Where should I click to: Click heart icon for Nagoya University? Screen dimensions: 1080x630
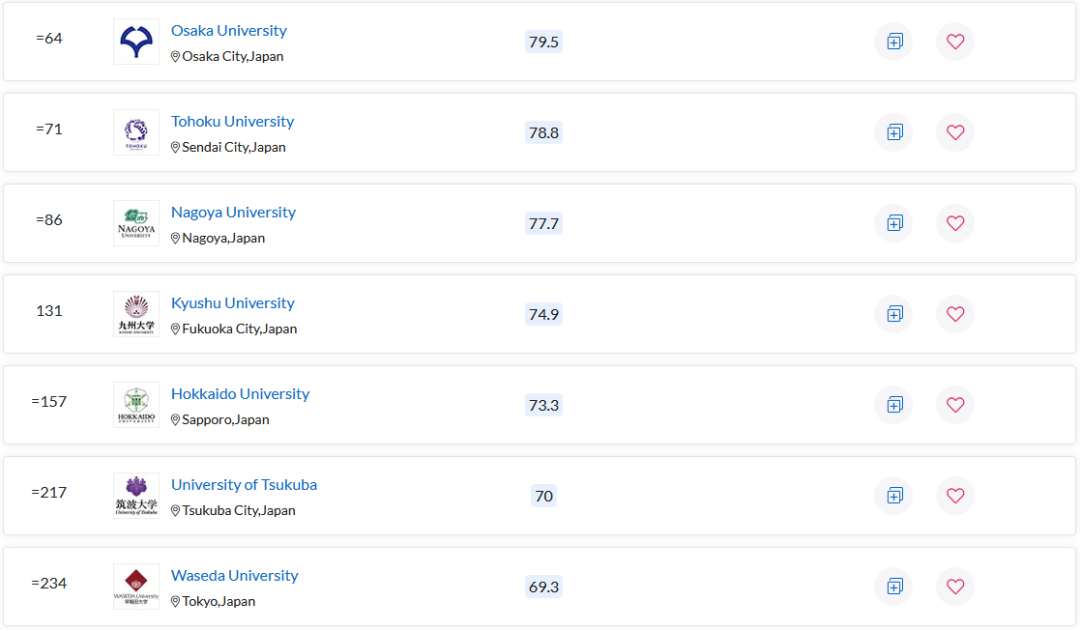(955, 223)
